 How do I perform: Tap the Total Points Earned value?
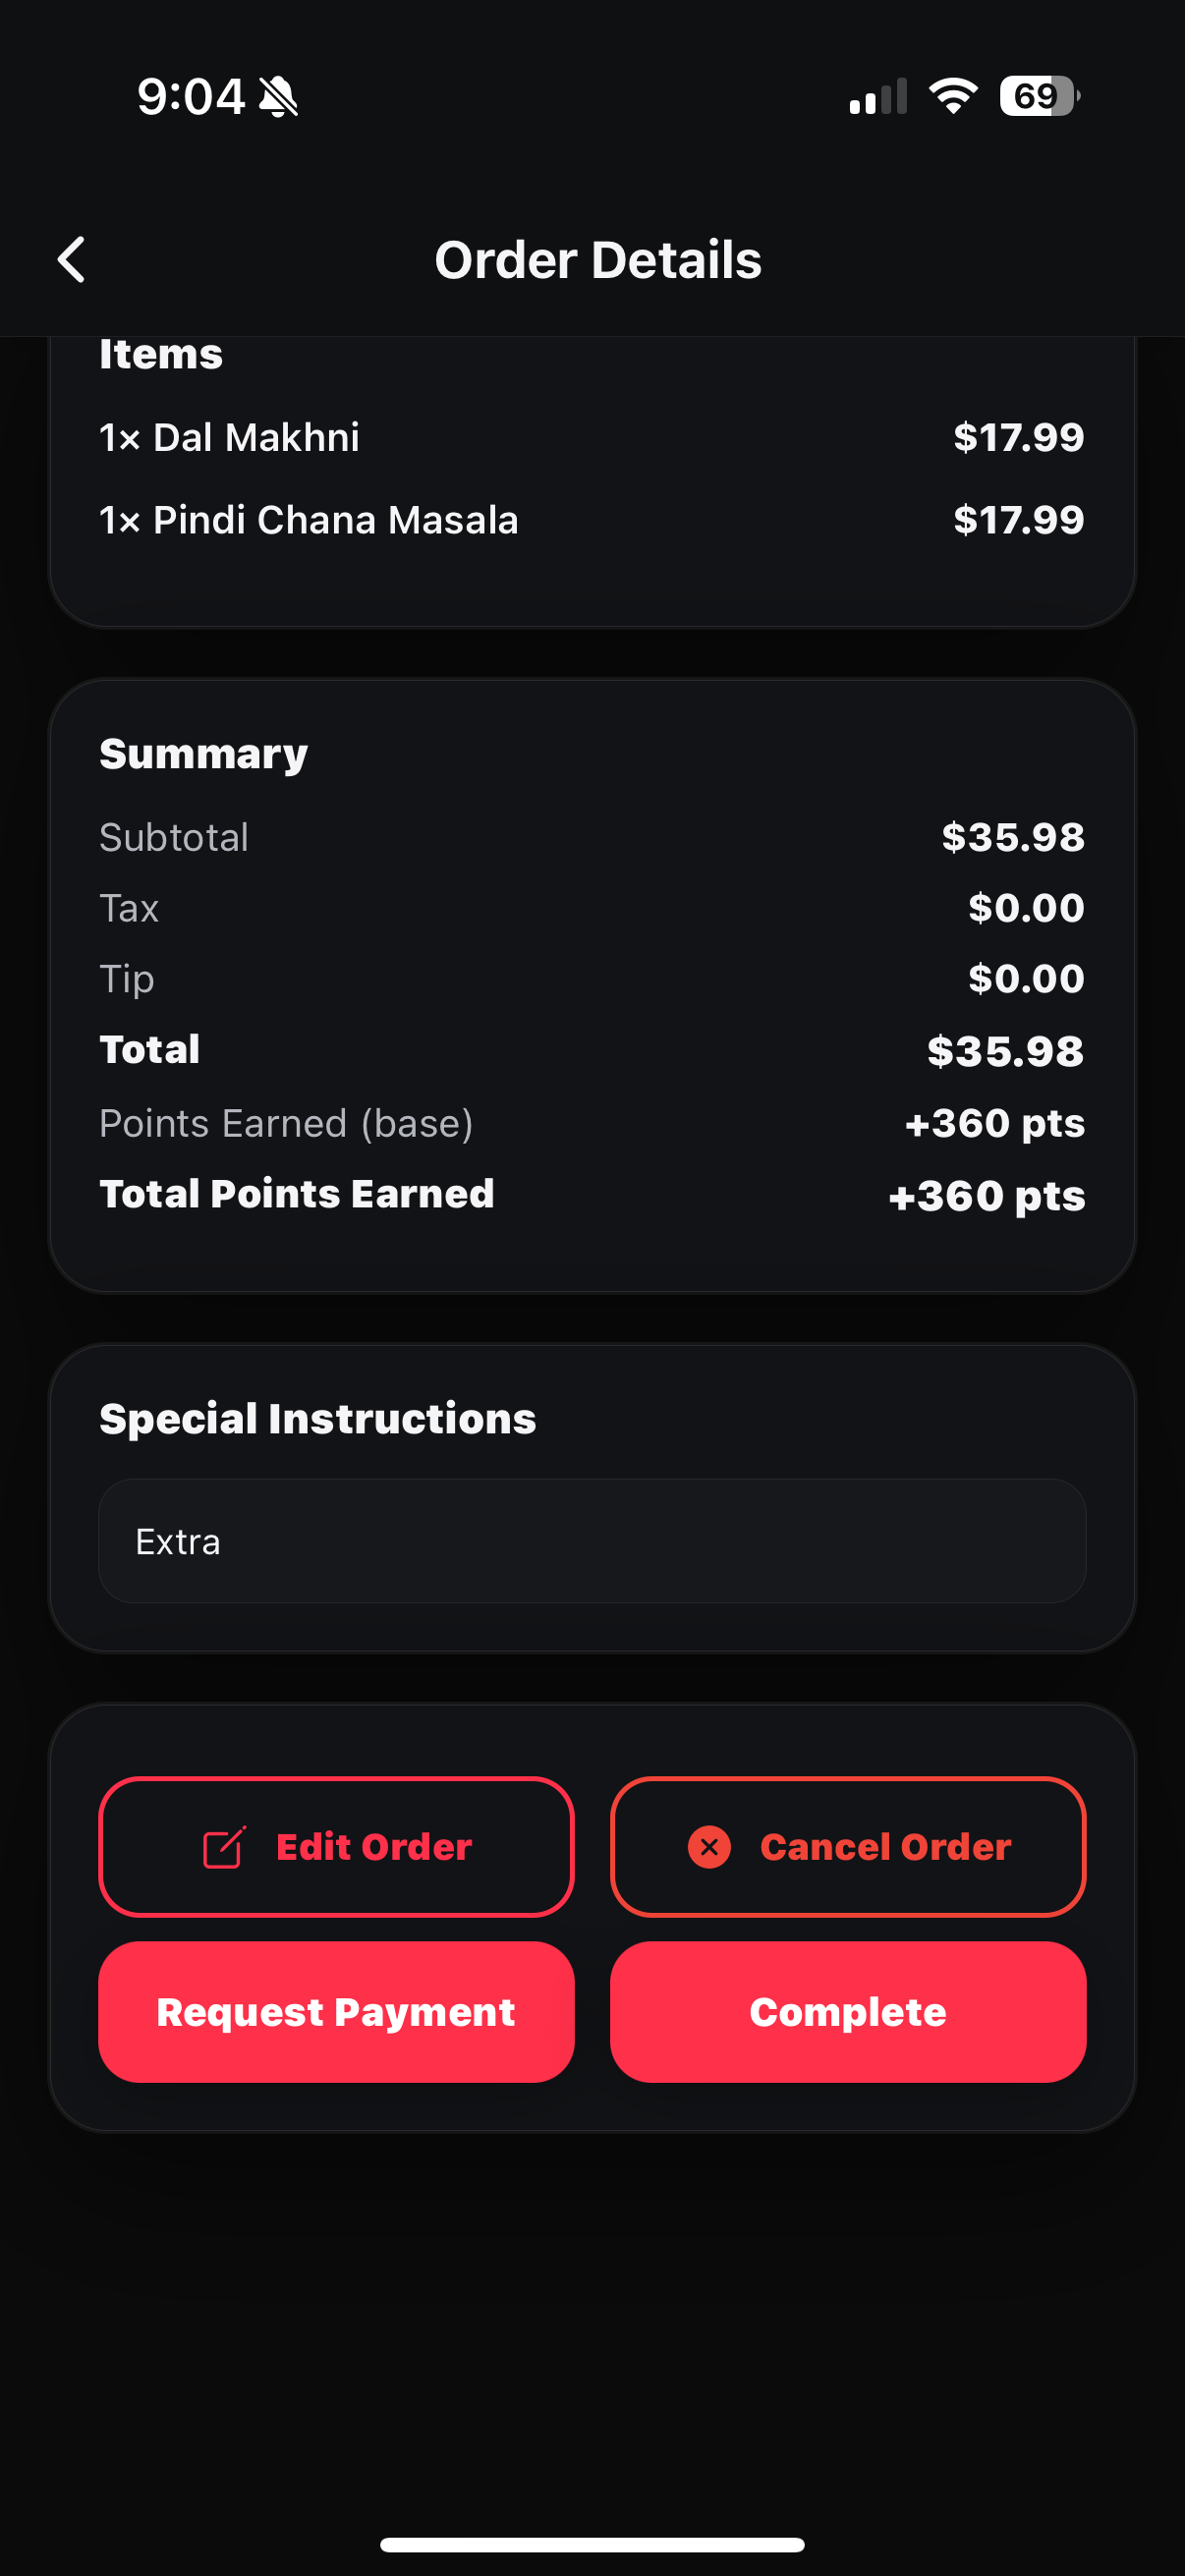[986, 1196]
